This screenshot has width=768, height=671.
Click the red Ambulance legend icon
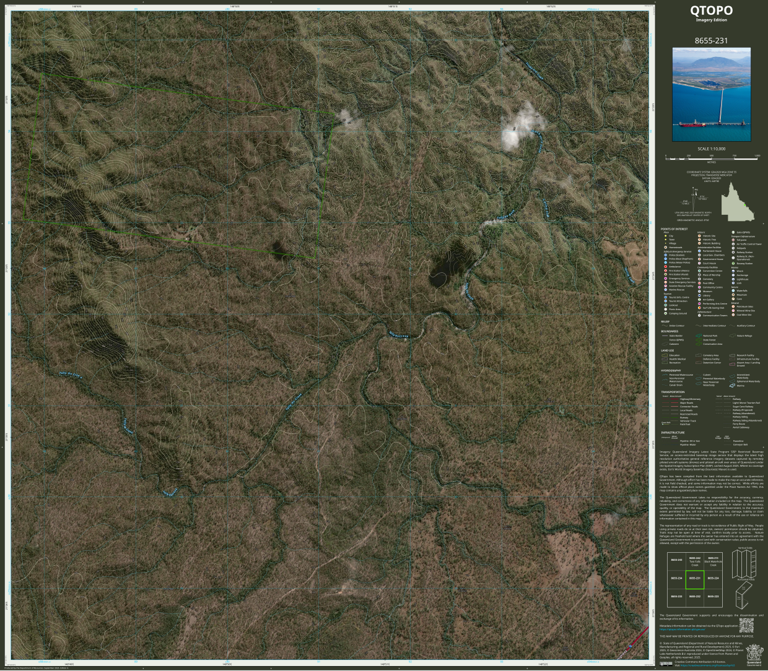pyautogui.click(x=666, y=266)
